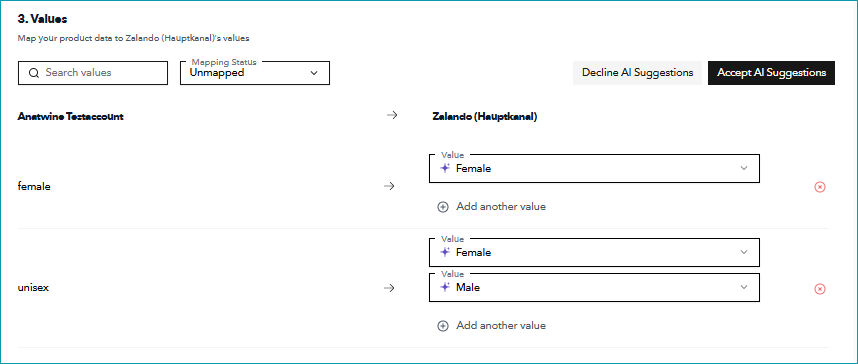Click chevron in Male value field
The height and width of the screenshot is (364, 858).
744,287
